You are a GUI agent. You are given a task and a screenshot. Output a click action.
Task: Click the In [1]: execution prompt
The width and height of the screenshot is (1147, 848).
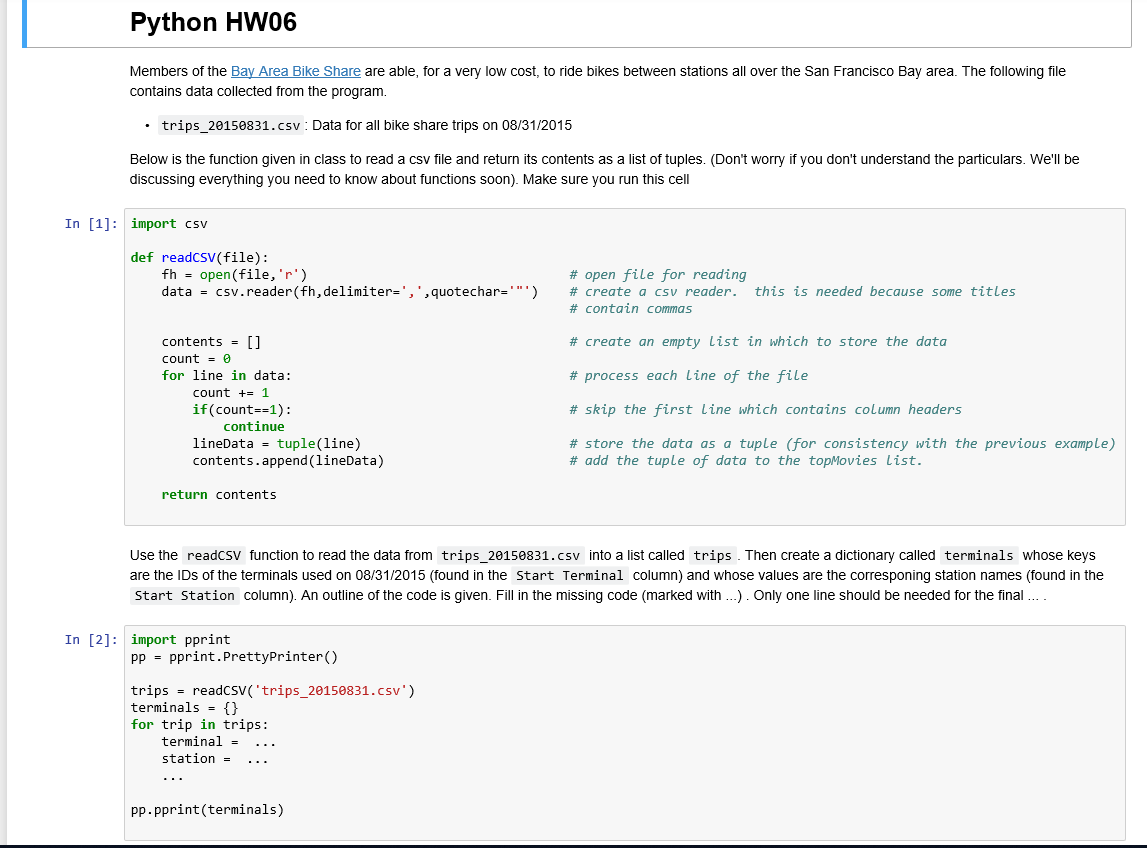[x=89, y=223]
